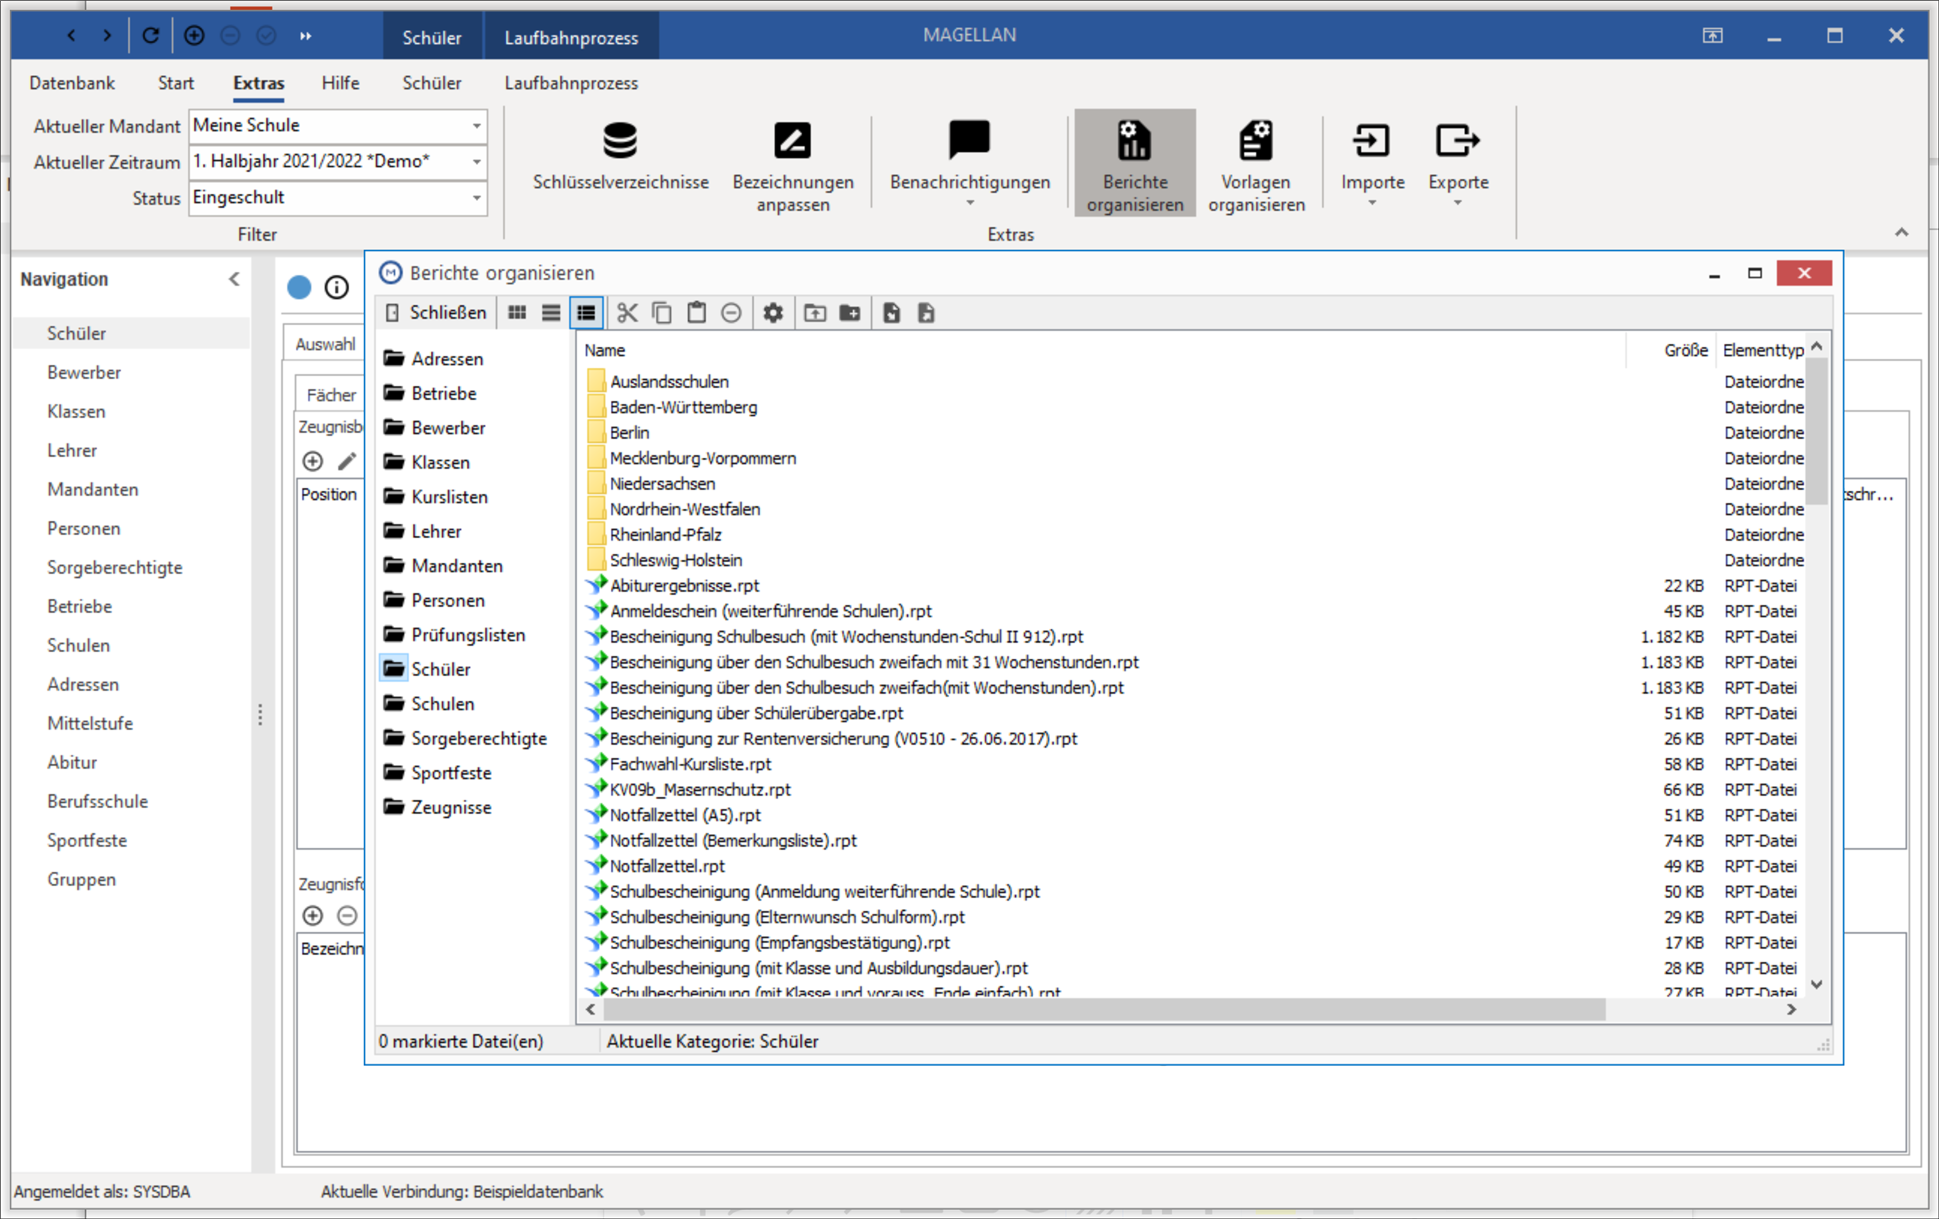Select the Schüler title bar tab

click(431, 38)
